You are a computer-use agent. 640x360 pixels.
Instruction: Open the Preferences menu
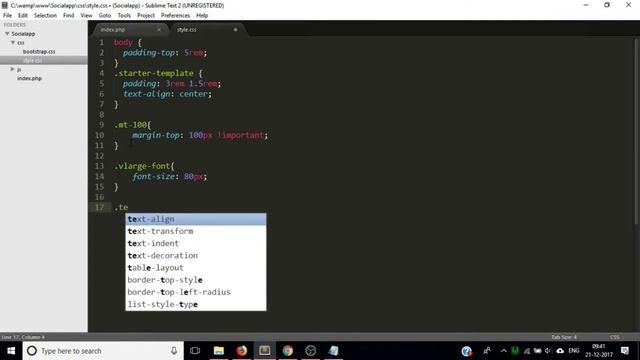point(176,16)
